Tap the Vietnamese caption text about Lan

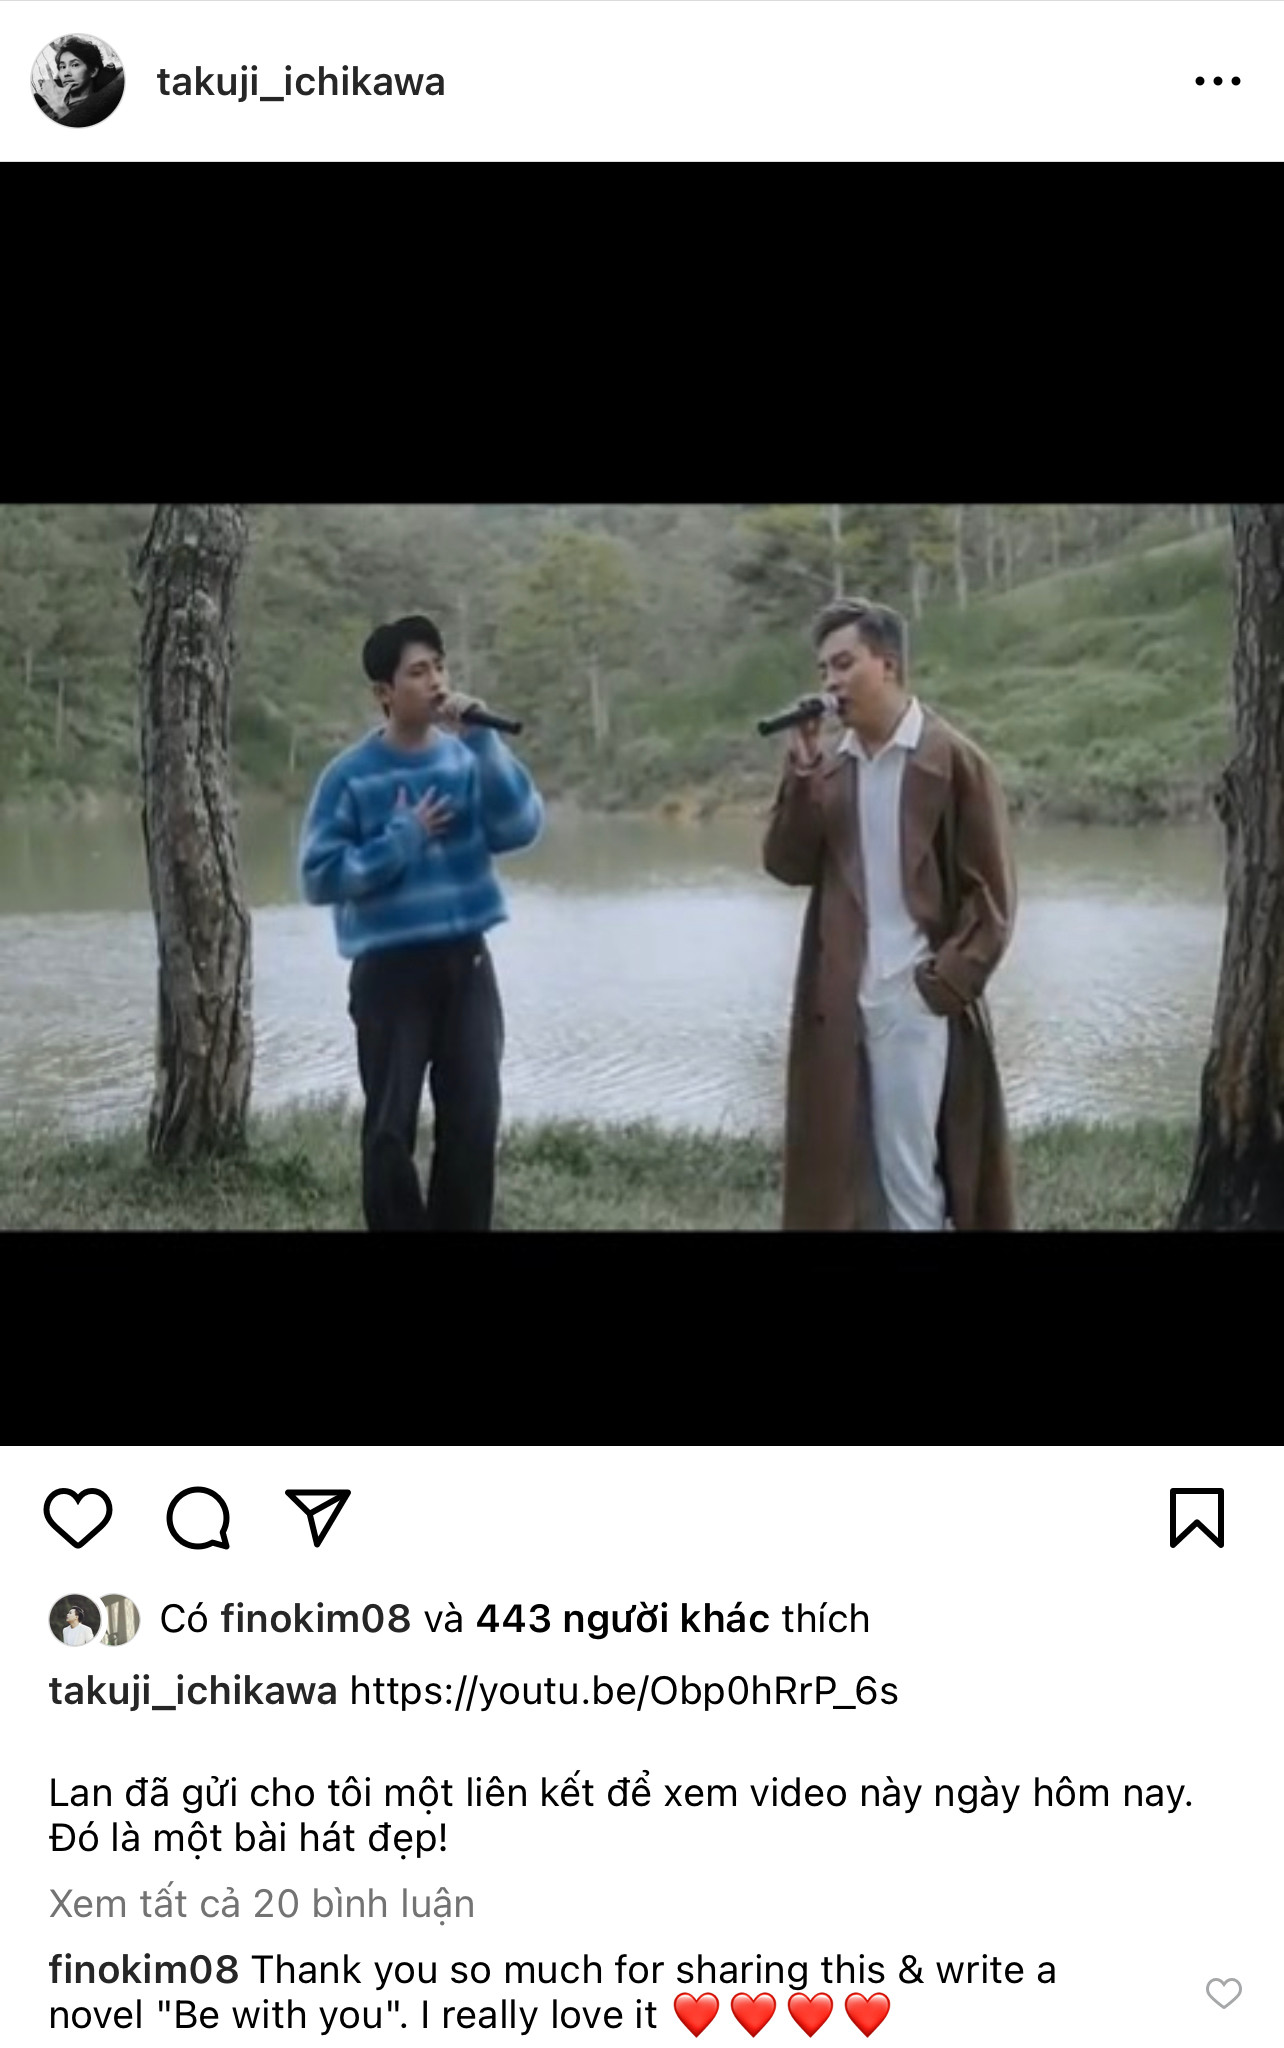[x=620, y=1815]
